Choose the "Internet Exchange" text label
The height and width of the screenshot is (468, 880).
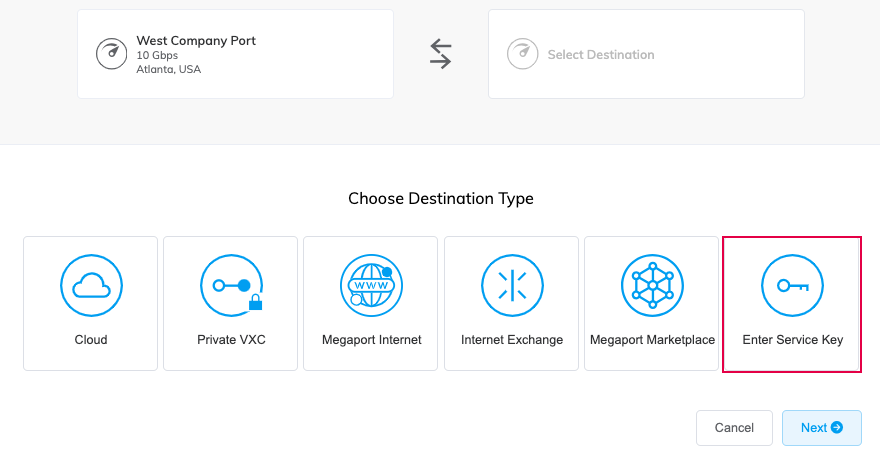click(511, 340)
